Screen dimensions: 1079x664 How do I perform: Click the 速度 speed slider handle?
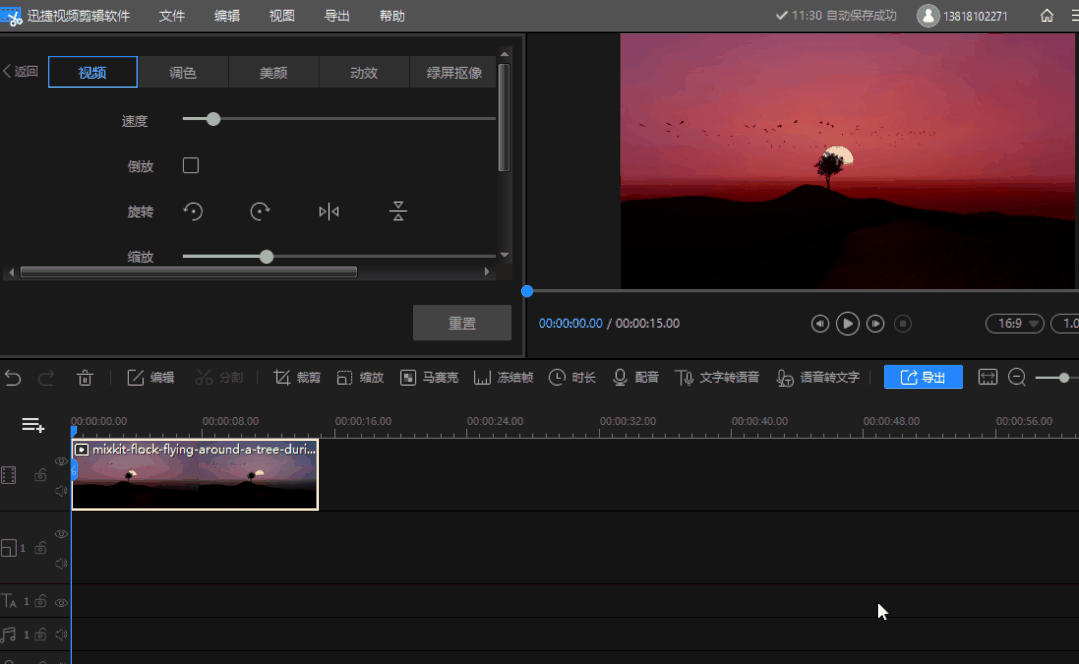[213, 119]
